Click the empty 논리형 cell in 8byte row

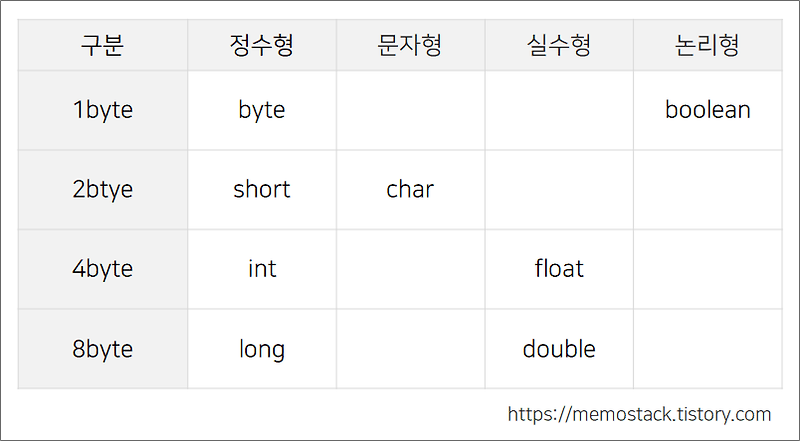[708, 349]
